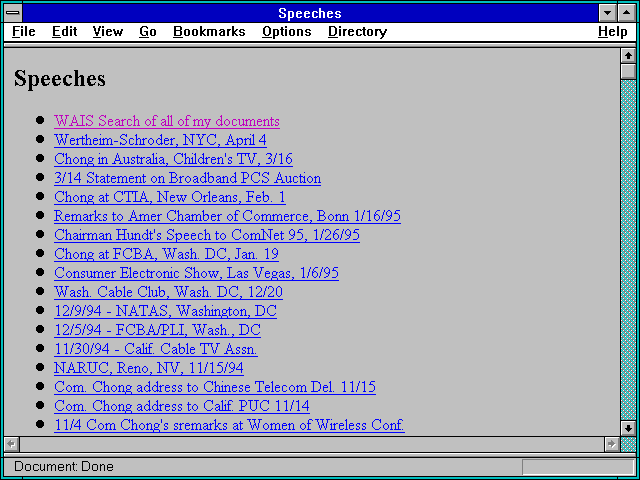Screen dimensions: 640x480
Task: Open the Options menu
Action: coord(287,31)
